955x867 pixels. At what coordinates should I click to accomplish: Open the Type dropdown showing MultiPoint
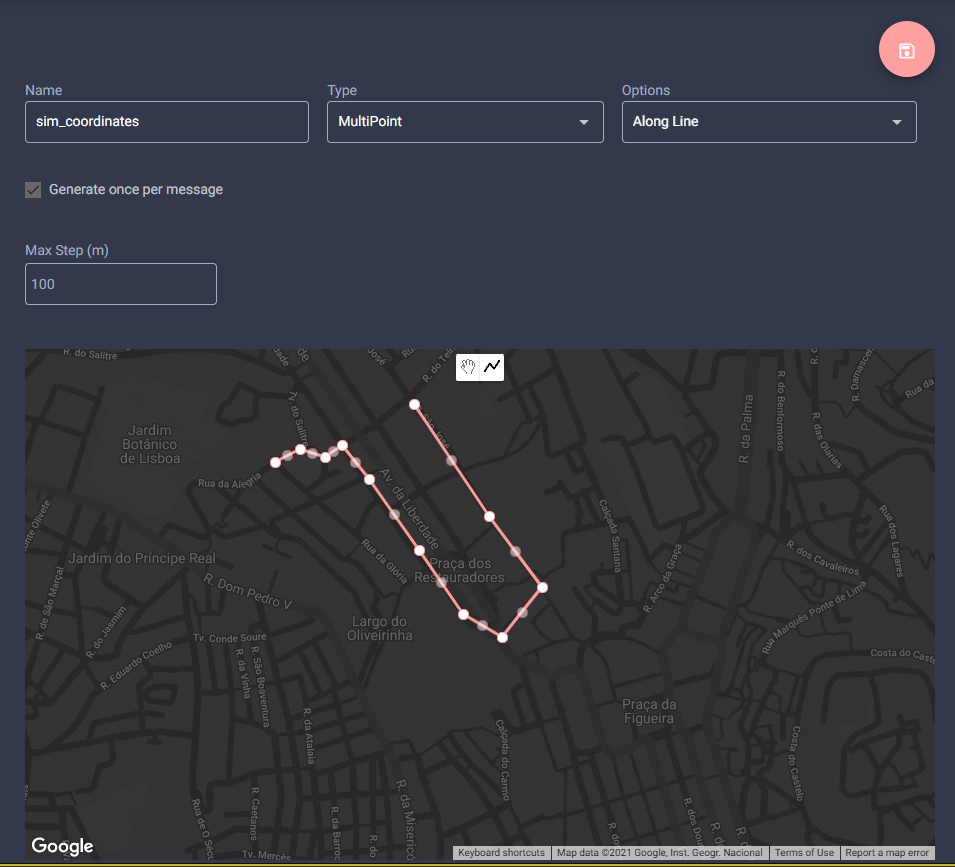coord(465,121)
